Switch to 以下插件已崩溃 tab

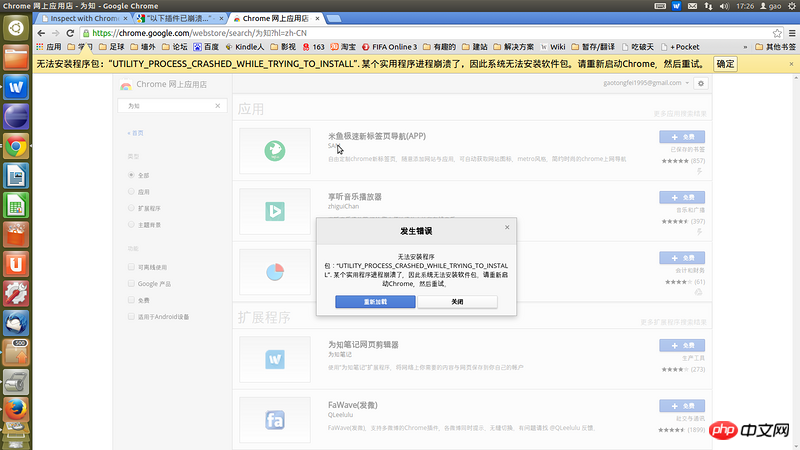click(x=180, y=18)
